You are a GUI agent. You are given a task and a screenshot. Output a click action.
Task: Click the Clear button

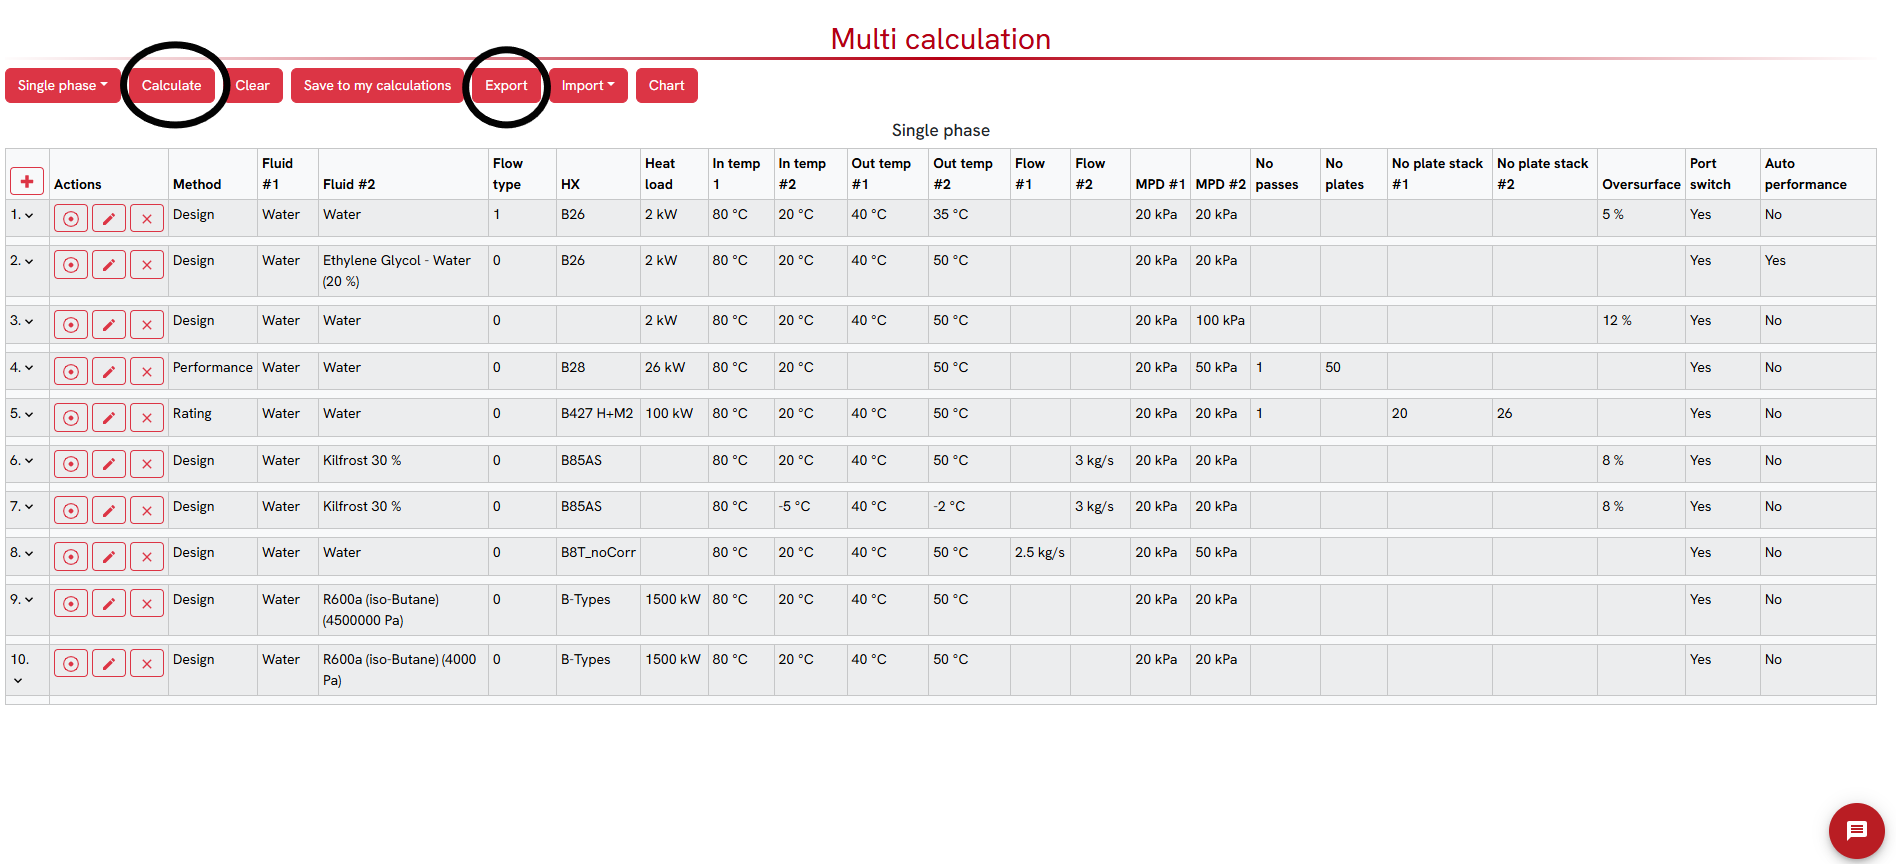click(x=253, y=86)
